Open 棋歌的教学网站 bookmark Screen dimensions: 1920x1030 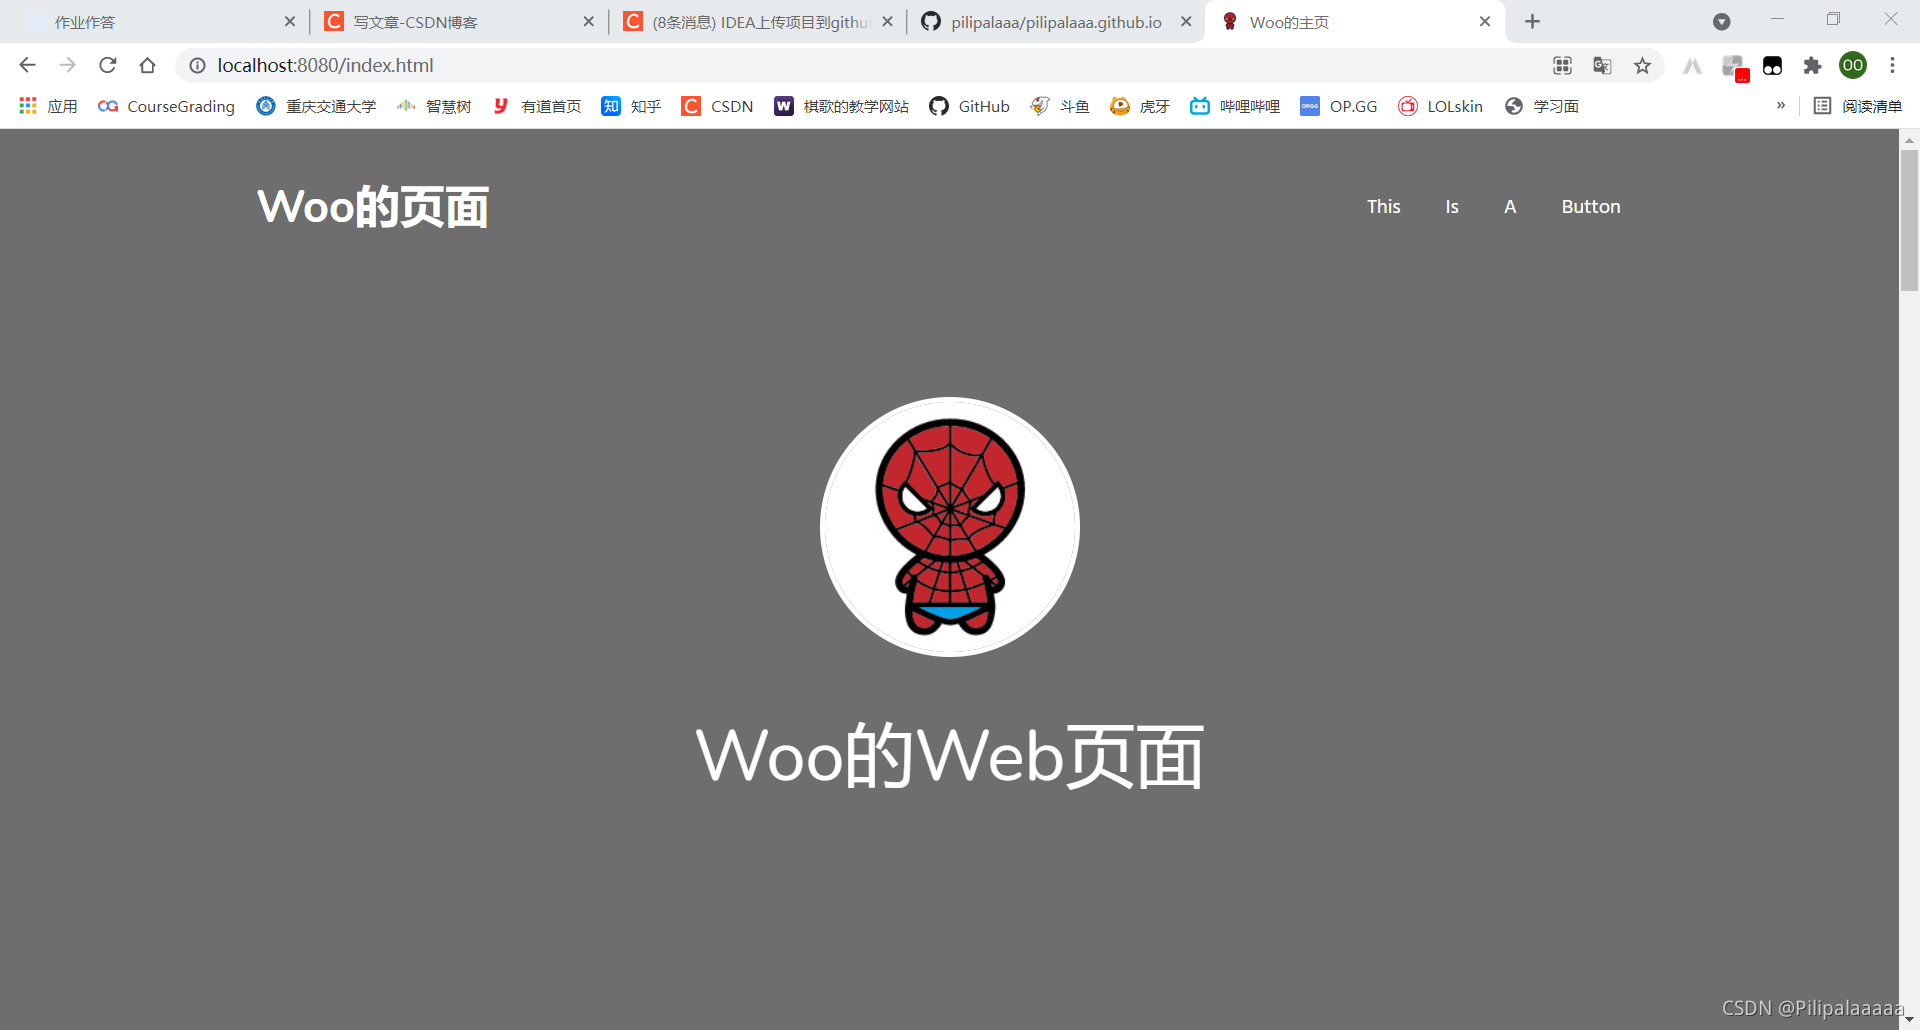[x=841, y=106]
